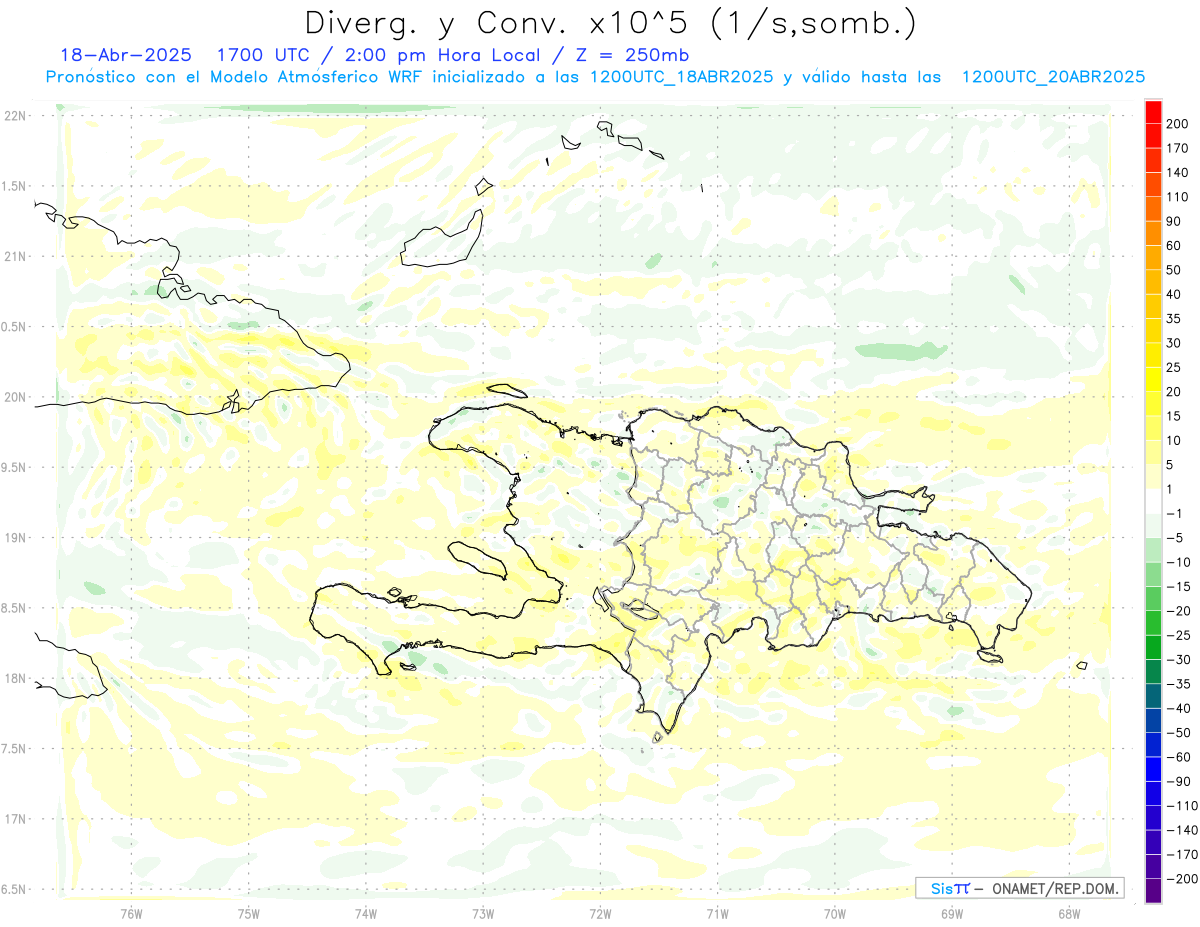This screenshot has width=1200, height=927.
Task: Click the purple swatch below the -200 label
Action: pos(1153,891)
